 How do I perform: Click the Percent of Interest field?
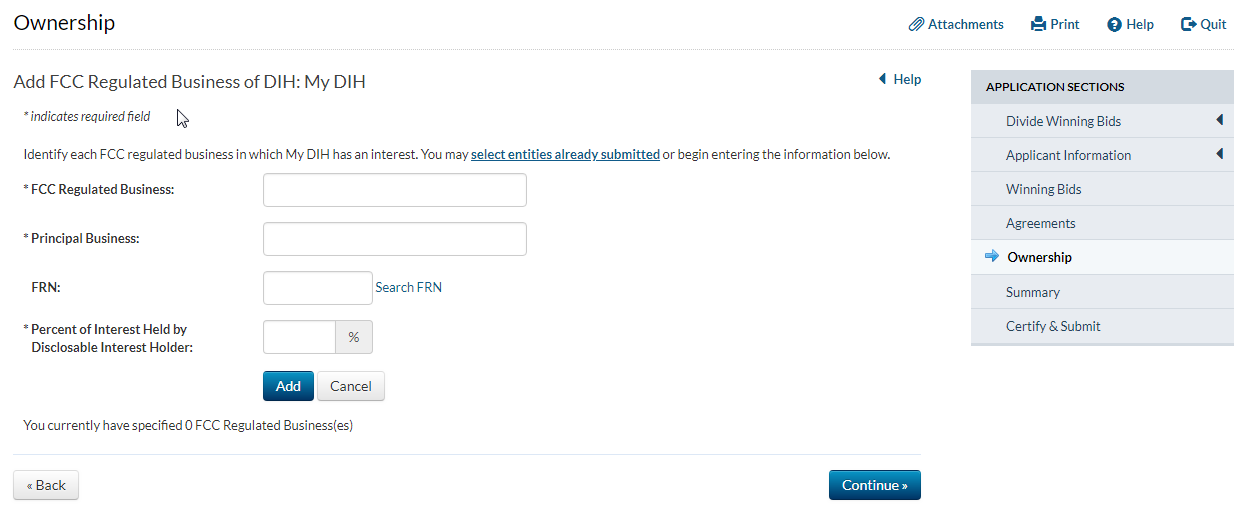click(299, 337)
